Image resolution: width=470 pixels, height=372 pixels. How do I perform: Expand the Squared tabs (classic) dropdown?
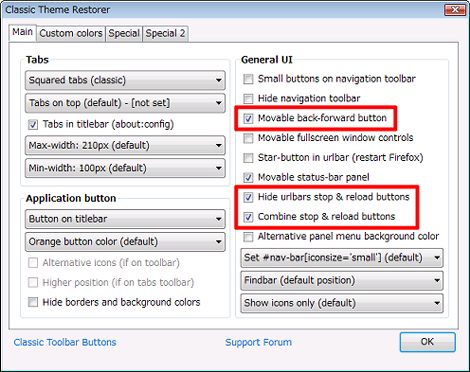pyautogui.click(x=125, y=80)
